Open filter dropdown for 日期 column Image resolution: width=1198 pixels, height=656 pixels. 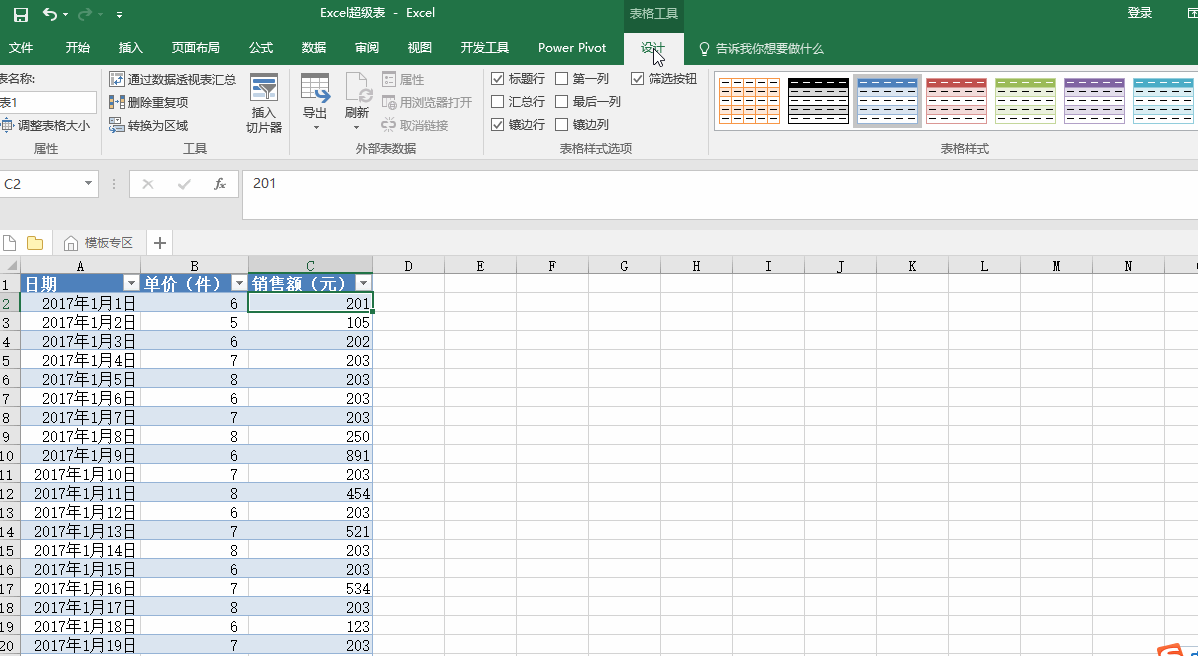tap(131, 283)
